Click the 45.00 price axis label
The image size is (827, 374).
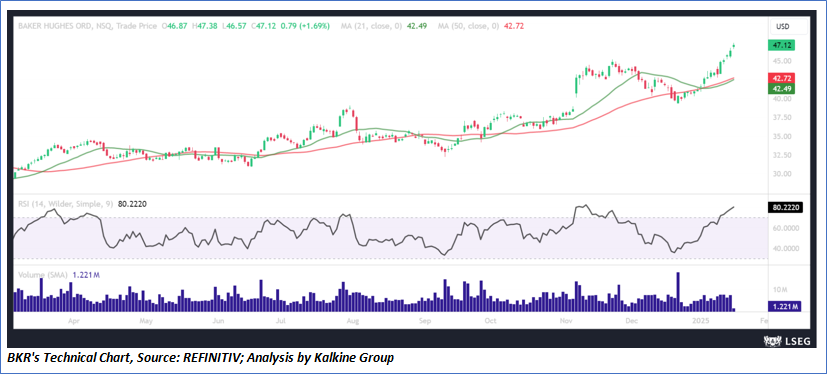pos(782,61)
